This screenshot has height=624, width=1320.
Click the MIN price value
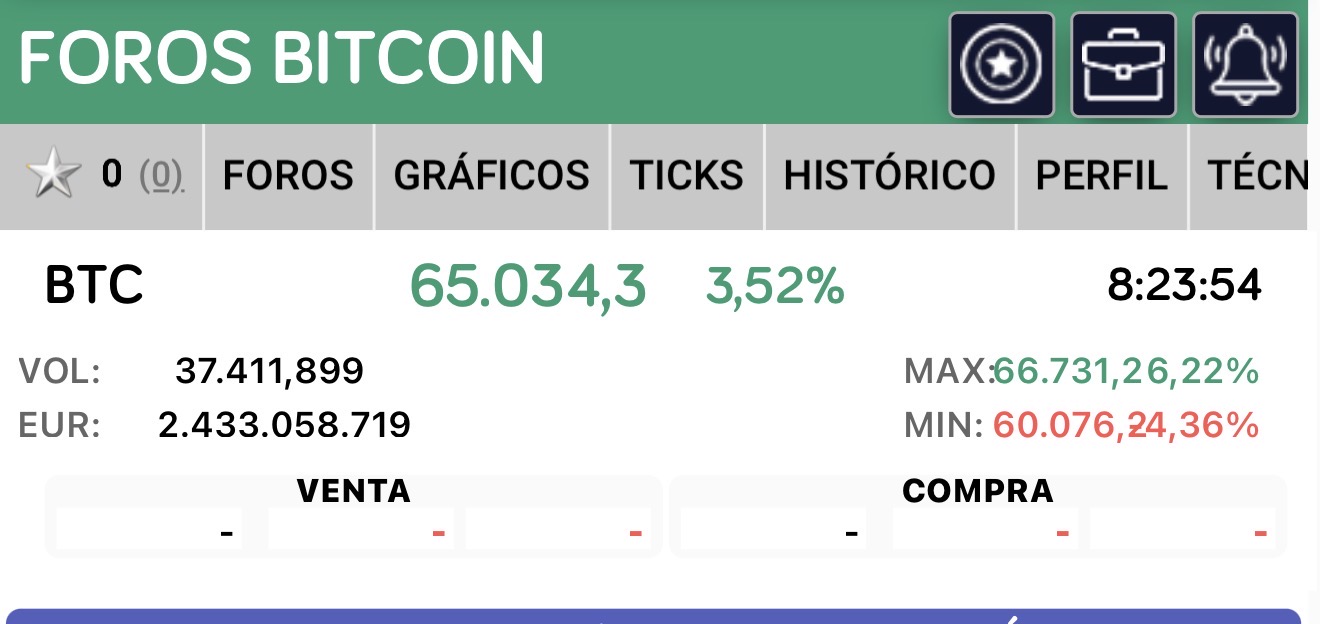[1068, 426]
